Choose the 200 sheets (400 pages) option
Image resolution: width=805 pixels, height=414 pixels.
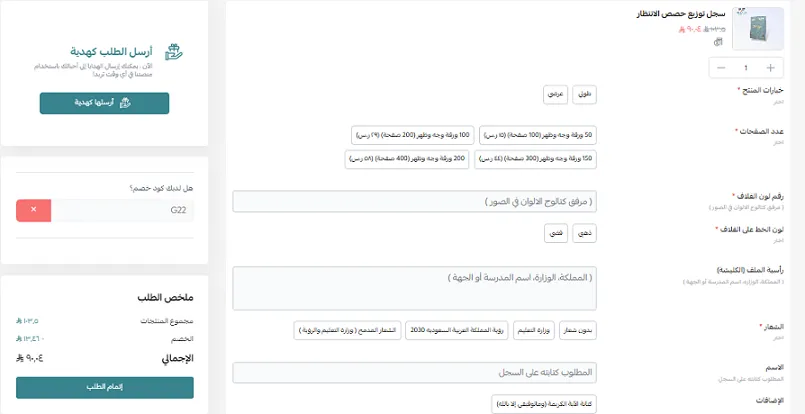coord(407,159)
